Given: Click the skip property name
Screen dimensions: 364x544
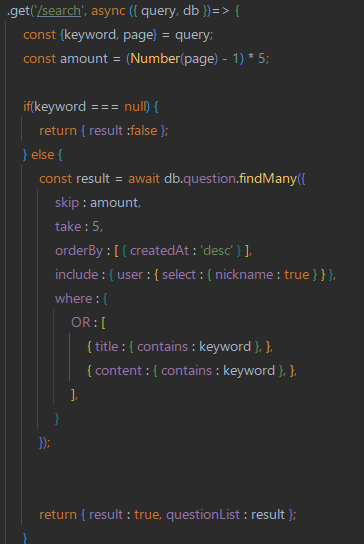Looking at the screenshot, I should [67, 203].
